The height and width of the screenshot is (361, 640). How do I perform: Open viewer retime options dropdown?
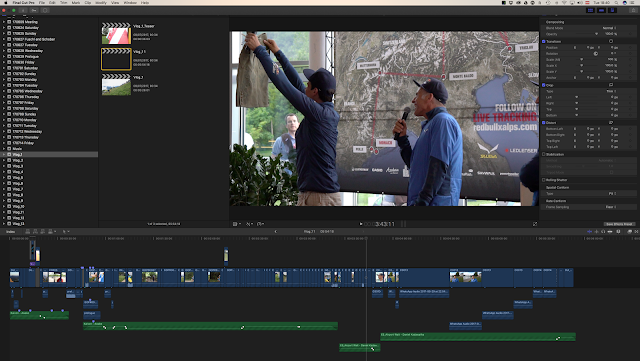(x=260, y=224)
